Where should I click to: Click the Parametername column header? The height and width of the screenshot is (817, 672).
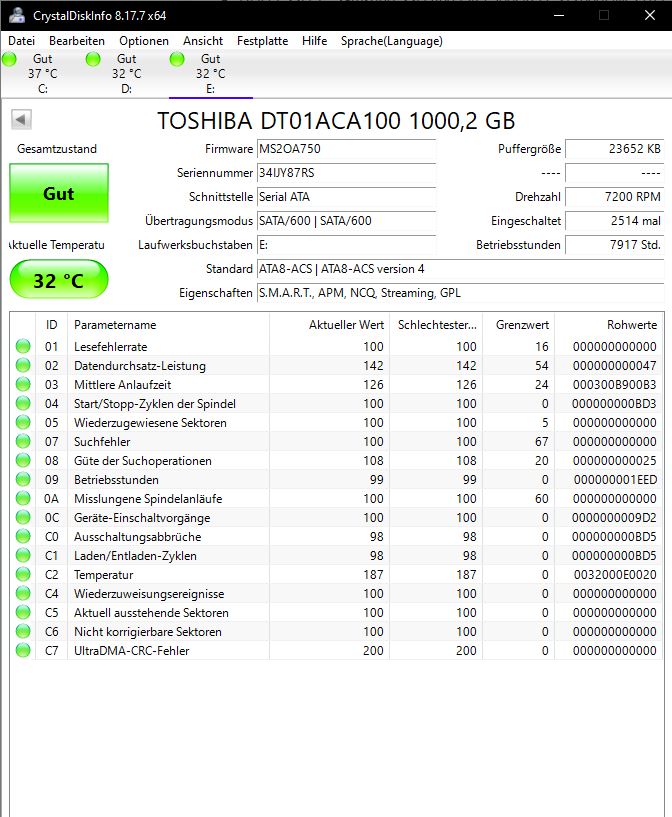click(x=168, y=325)
